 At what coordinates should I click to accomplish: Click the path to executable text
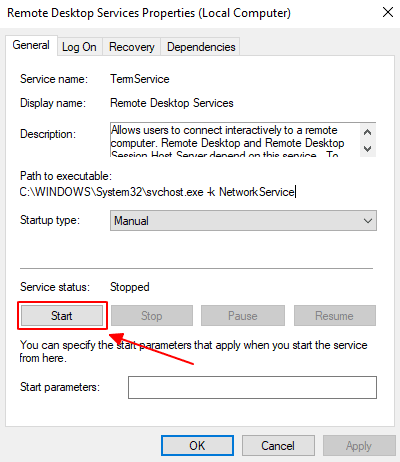157,192
